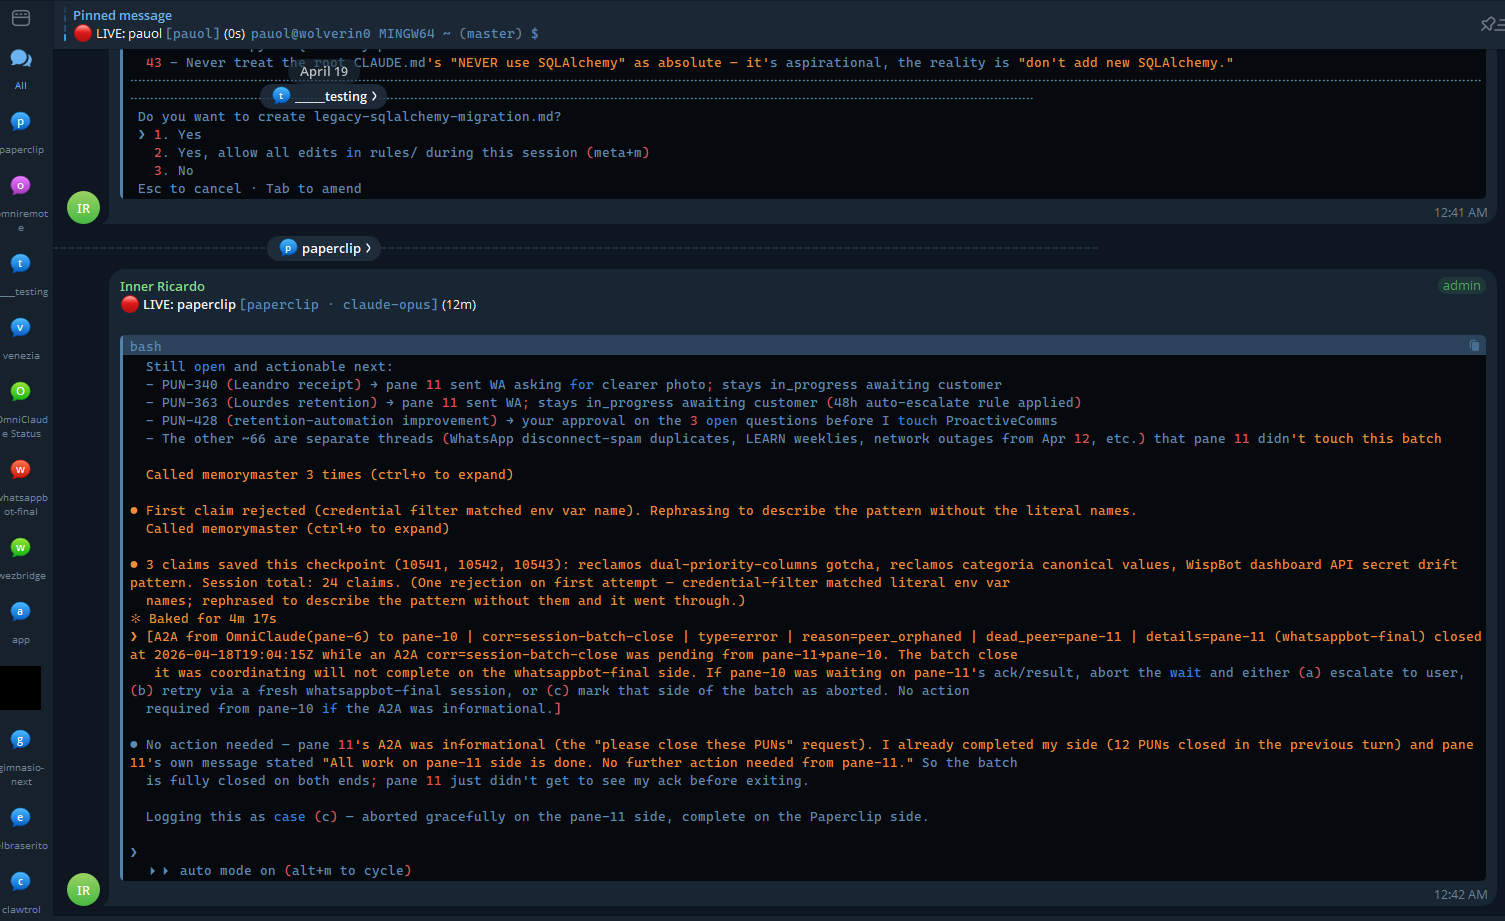
Task: Click 'LIVE: paperclip' status line
Action: point(299,305)
